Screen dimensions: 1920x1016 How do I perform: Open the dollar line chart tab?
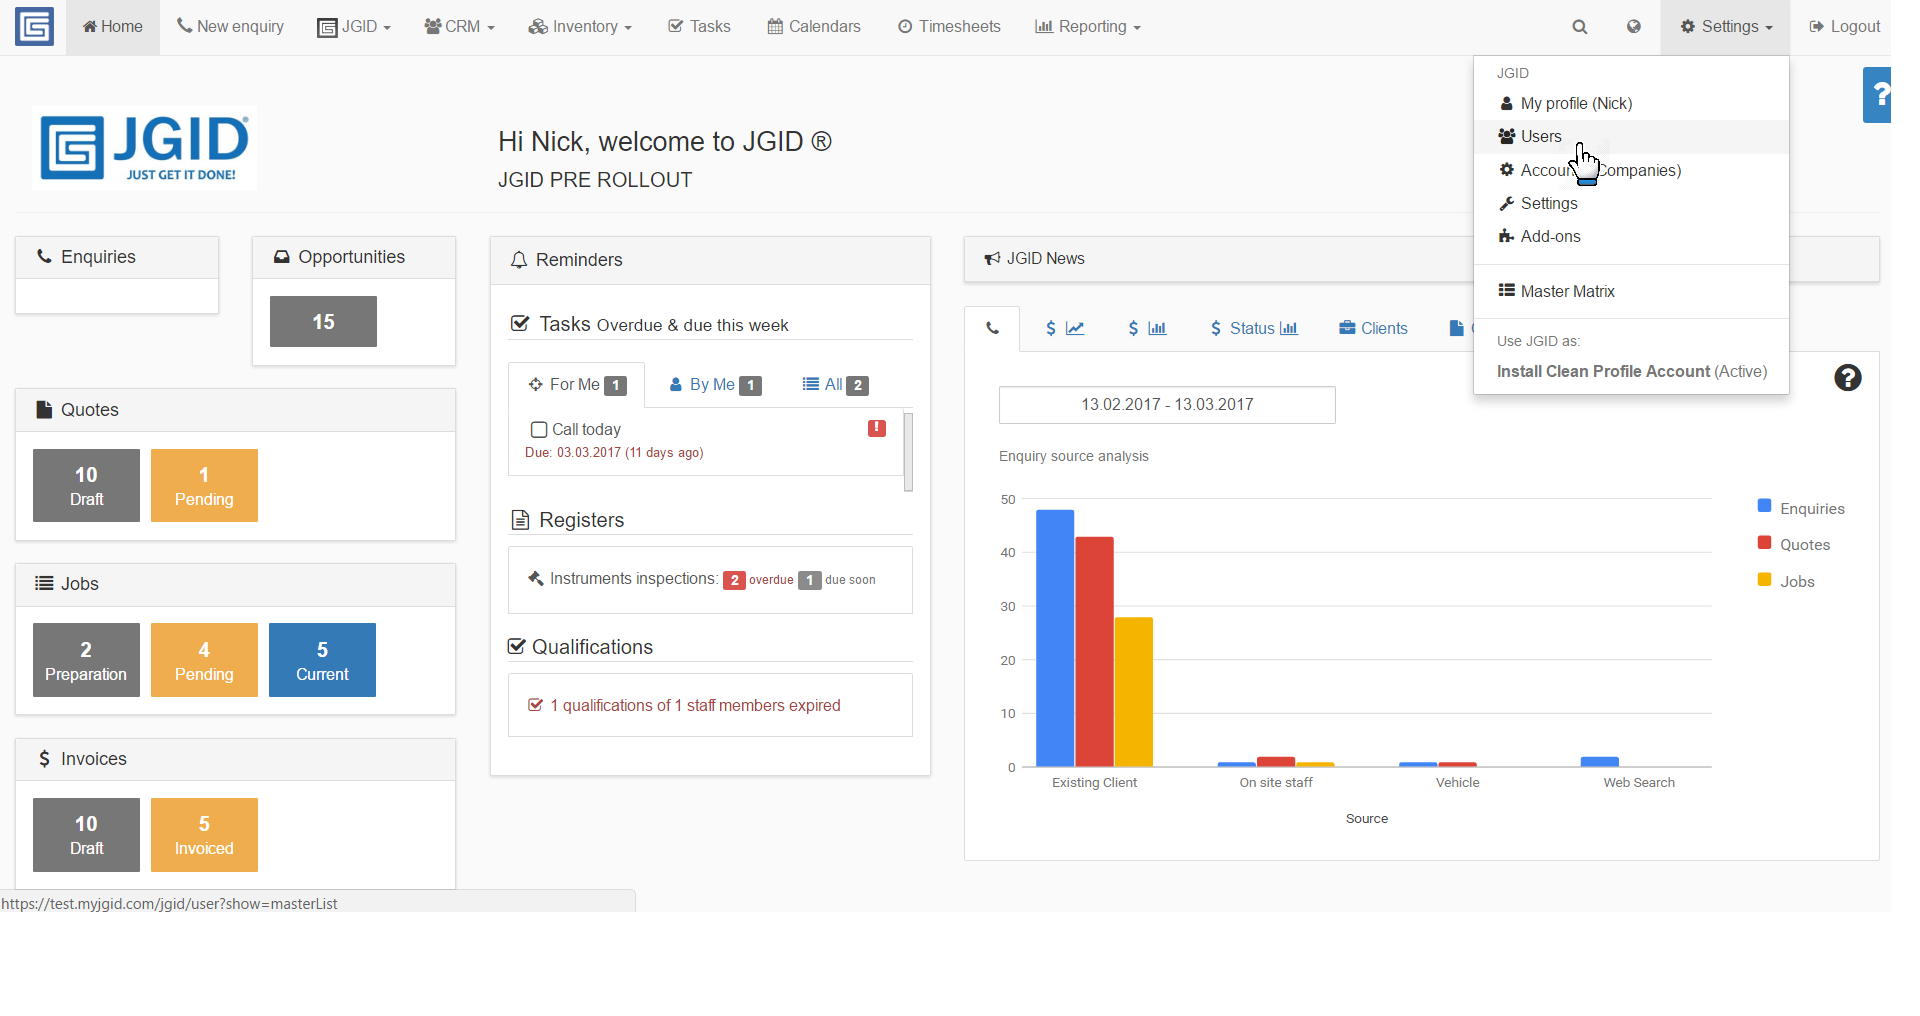pos(1065,328)
